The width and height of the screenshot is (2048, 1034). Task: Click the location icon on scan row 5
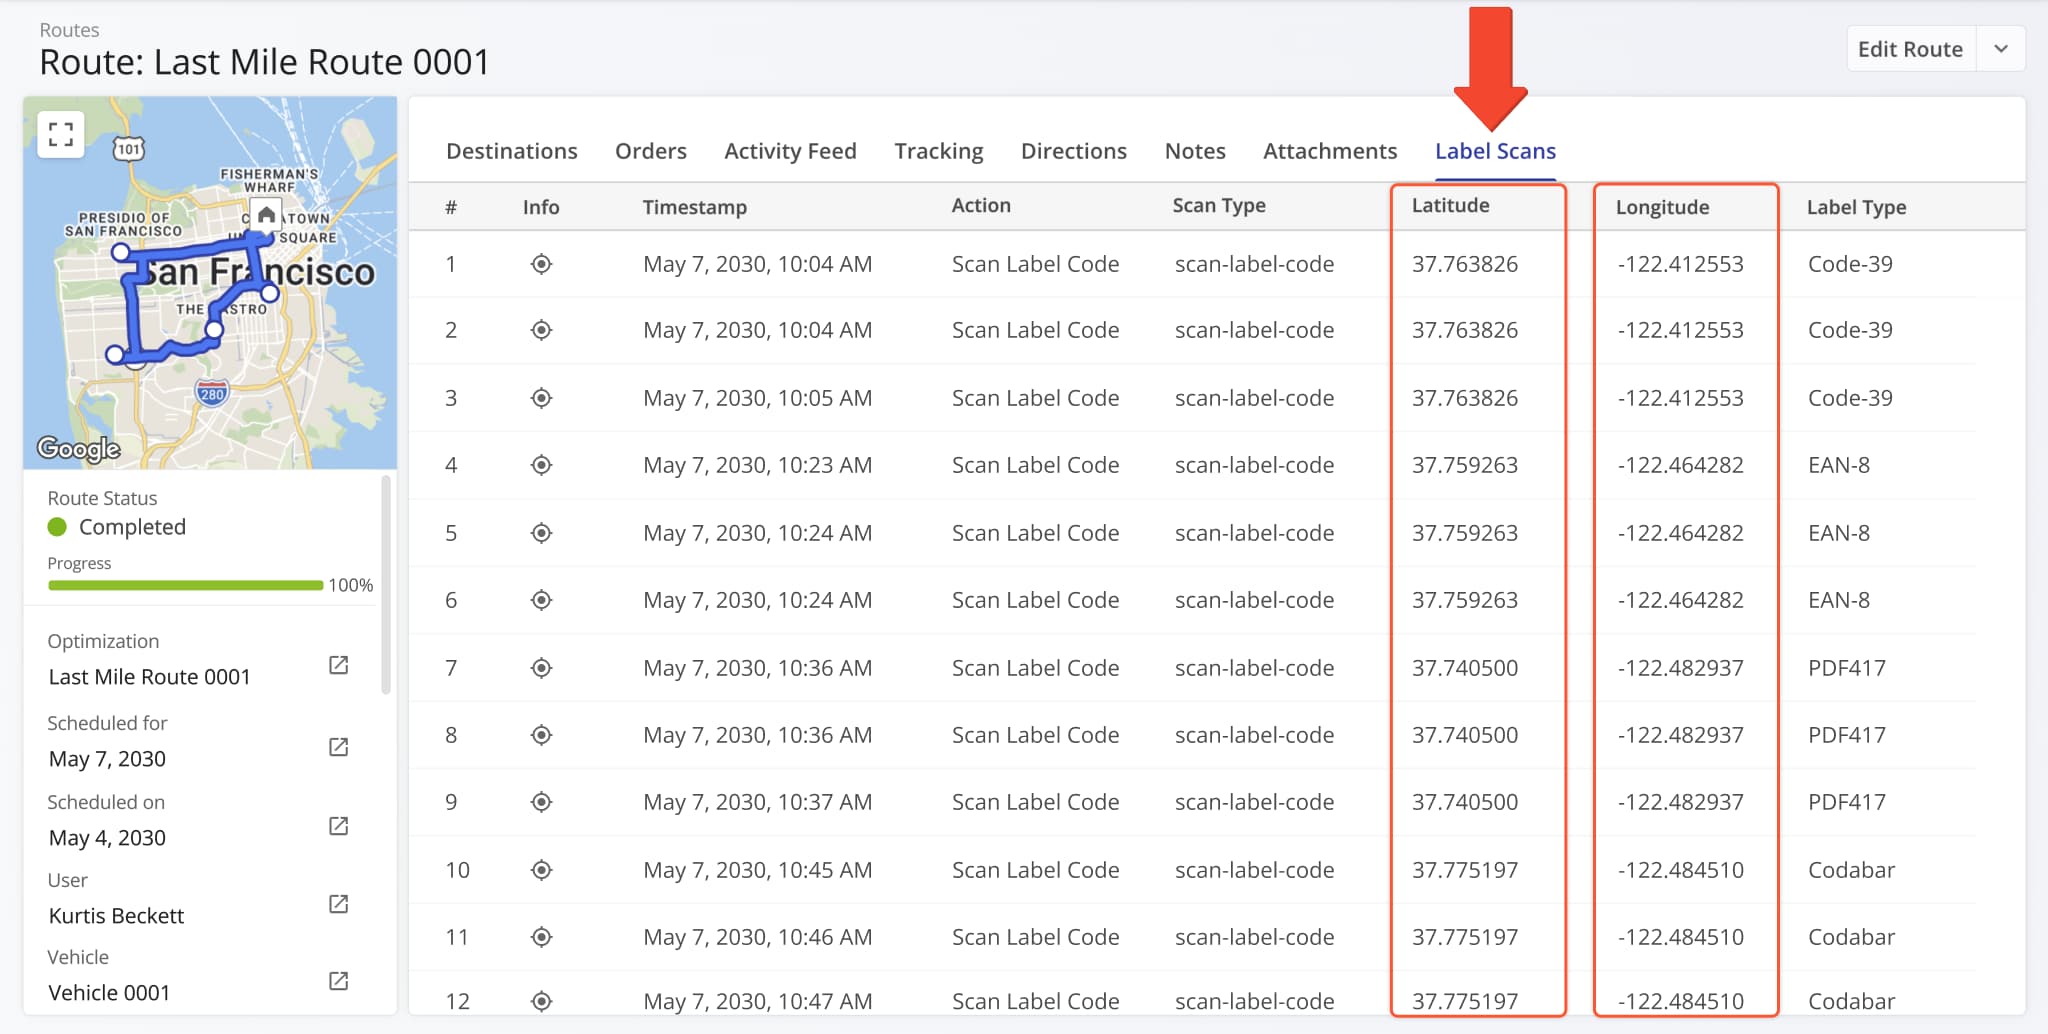(x=540, y=533)
